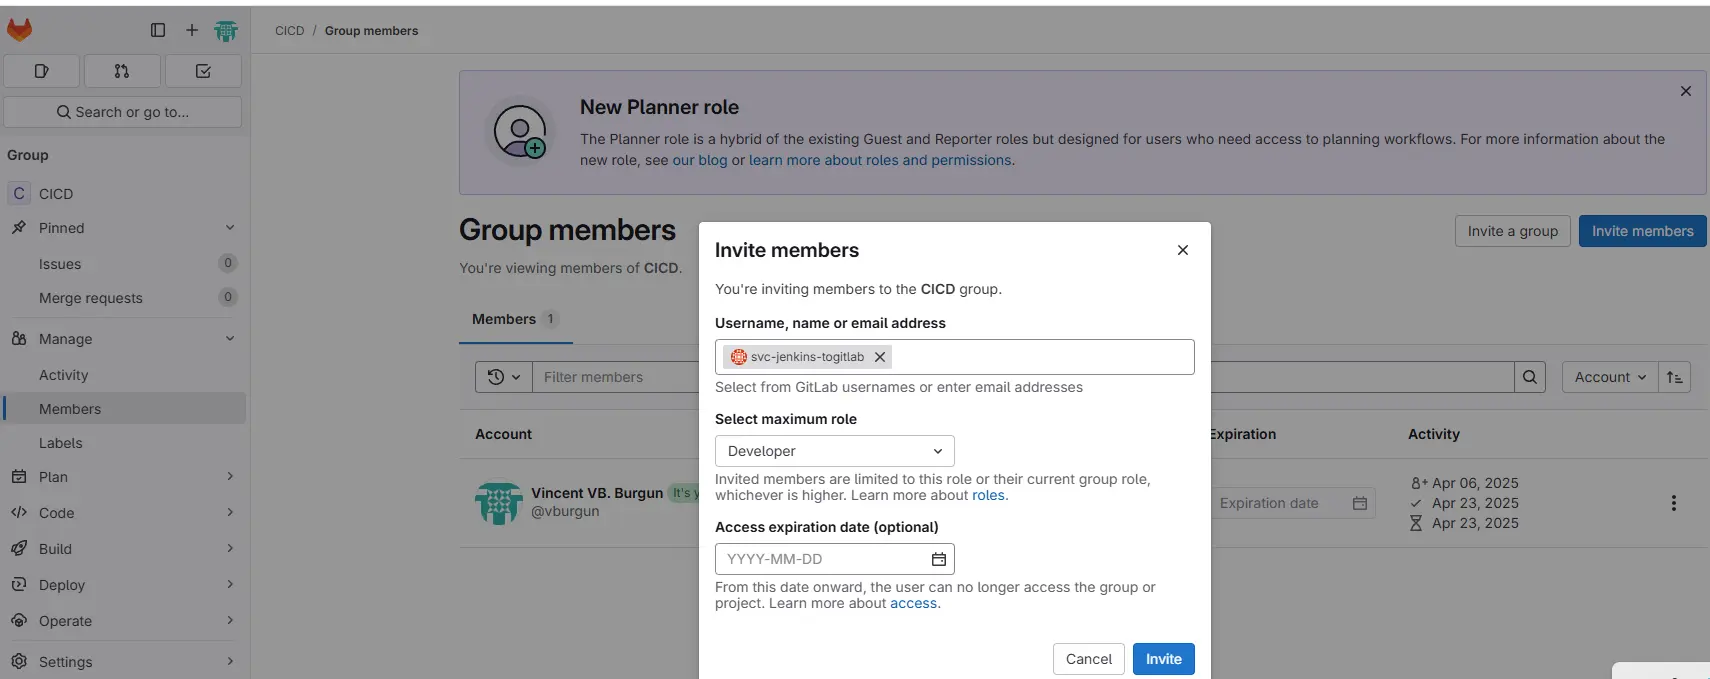Screen dimensions: 1710x679
Task: Click the Settings gear icon
Action: pos(19,661)
